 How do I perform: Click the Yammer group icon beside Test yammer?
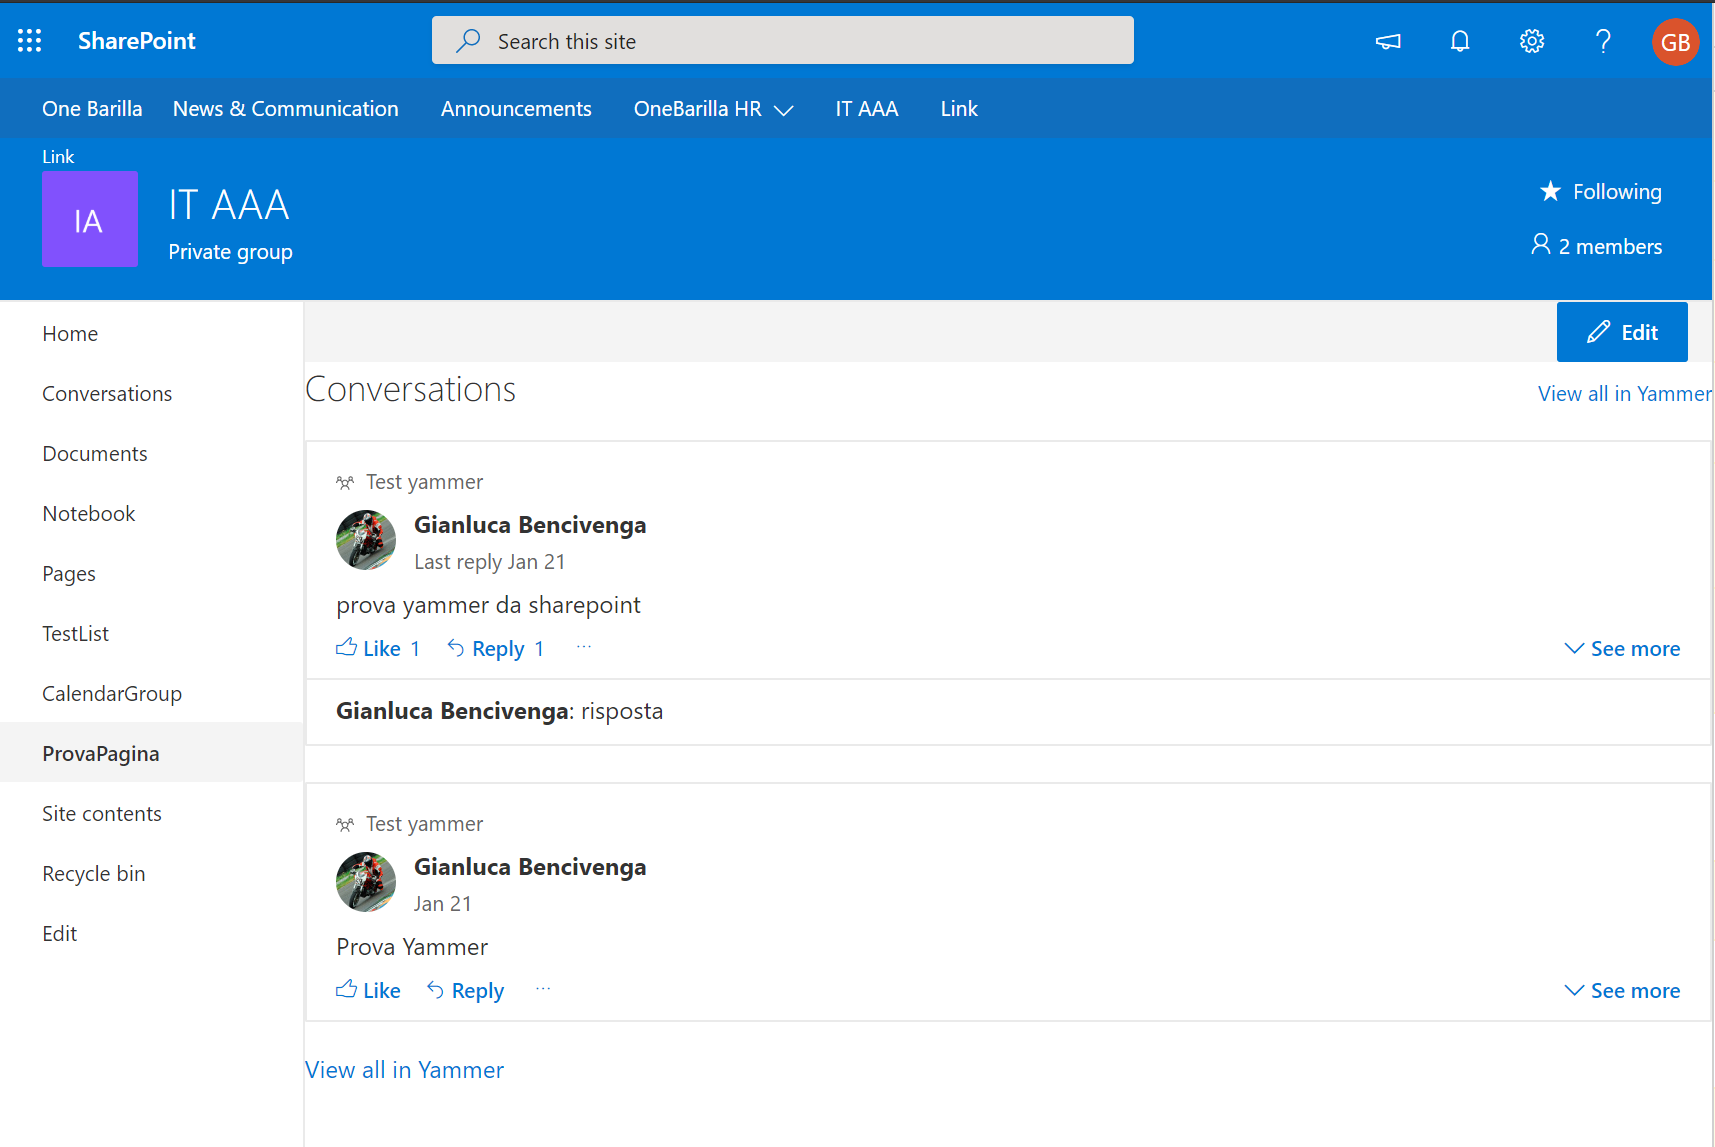(345, 481)
